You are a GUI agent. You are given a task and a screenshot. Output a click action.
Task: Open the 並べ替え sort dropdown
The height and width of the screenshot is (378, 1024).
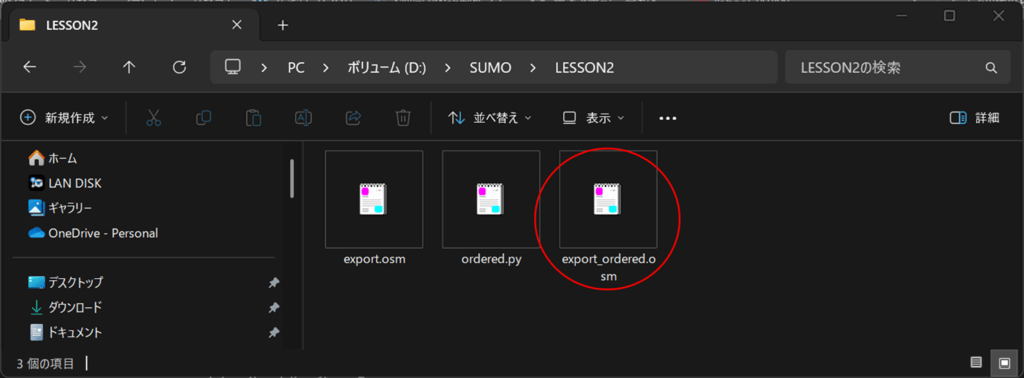point(490,118)
